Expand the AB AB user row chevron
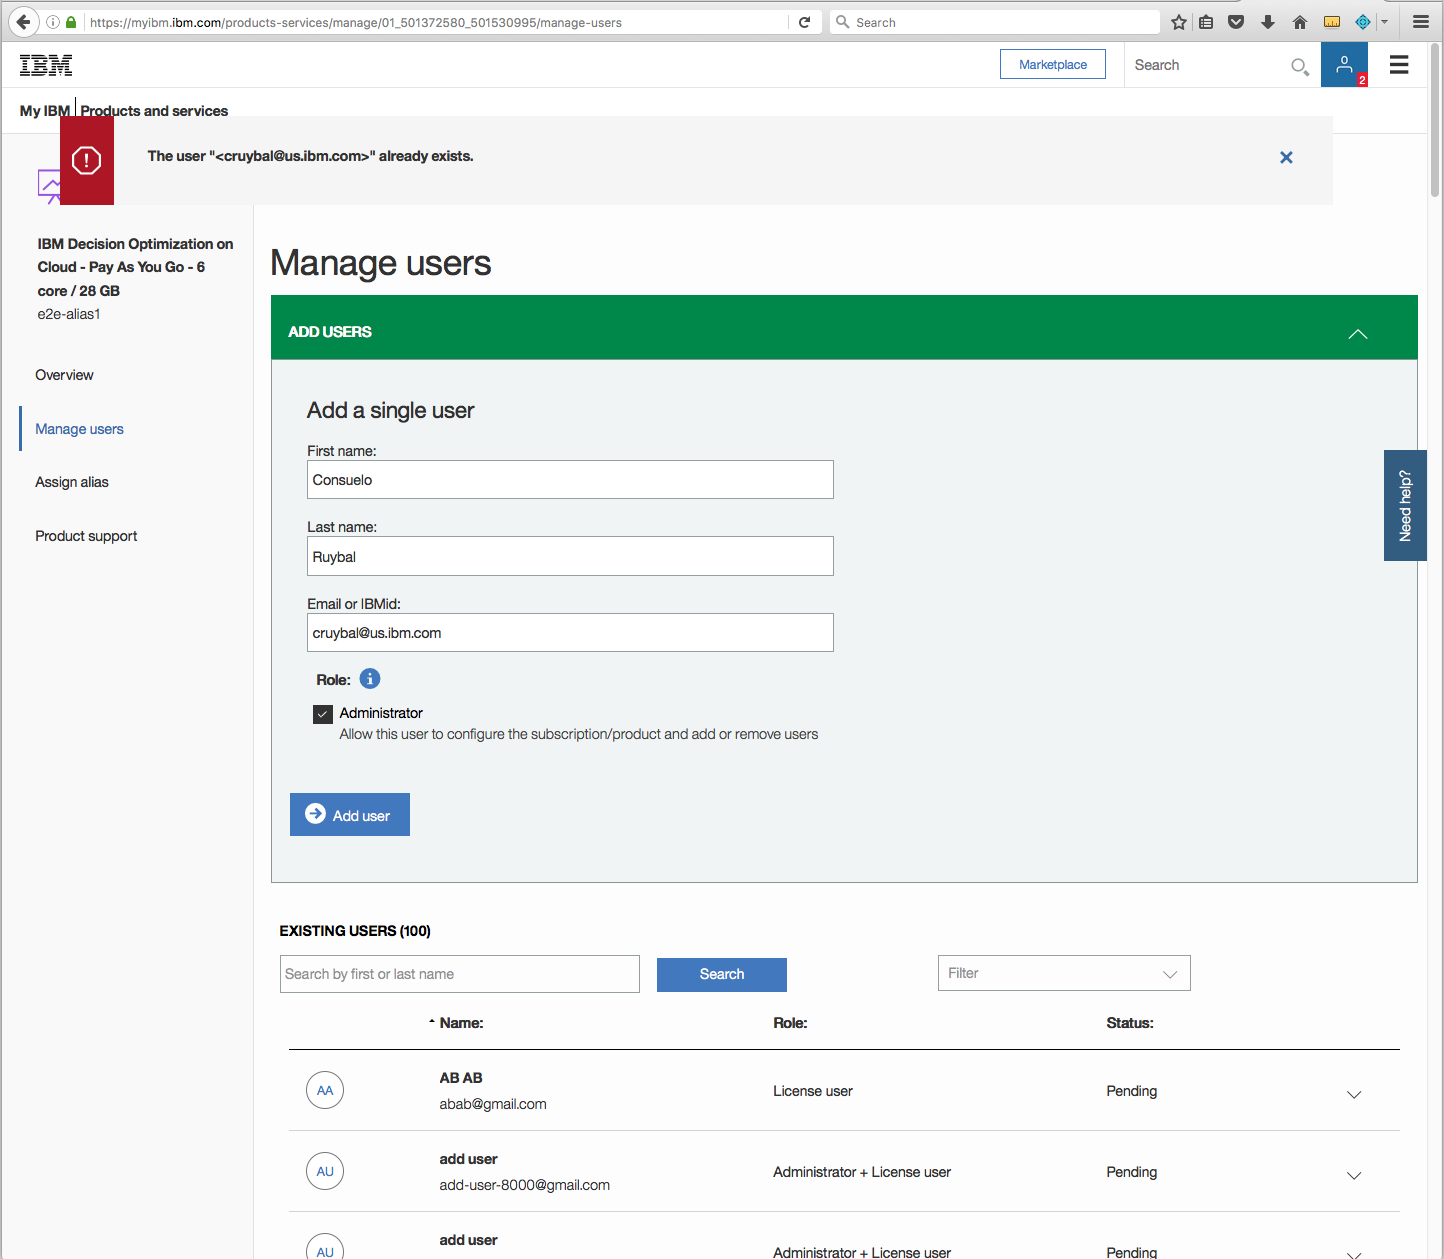 (1354, 1094)
